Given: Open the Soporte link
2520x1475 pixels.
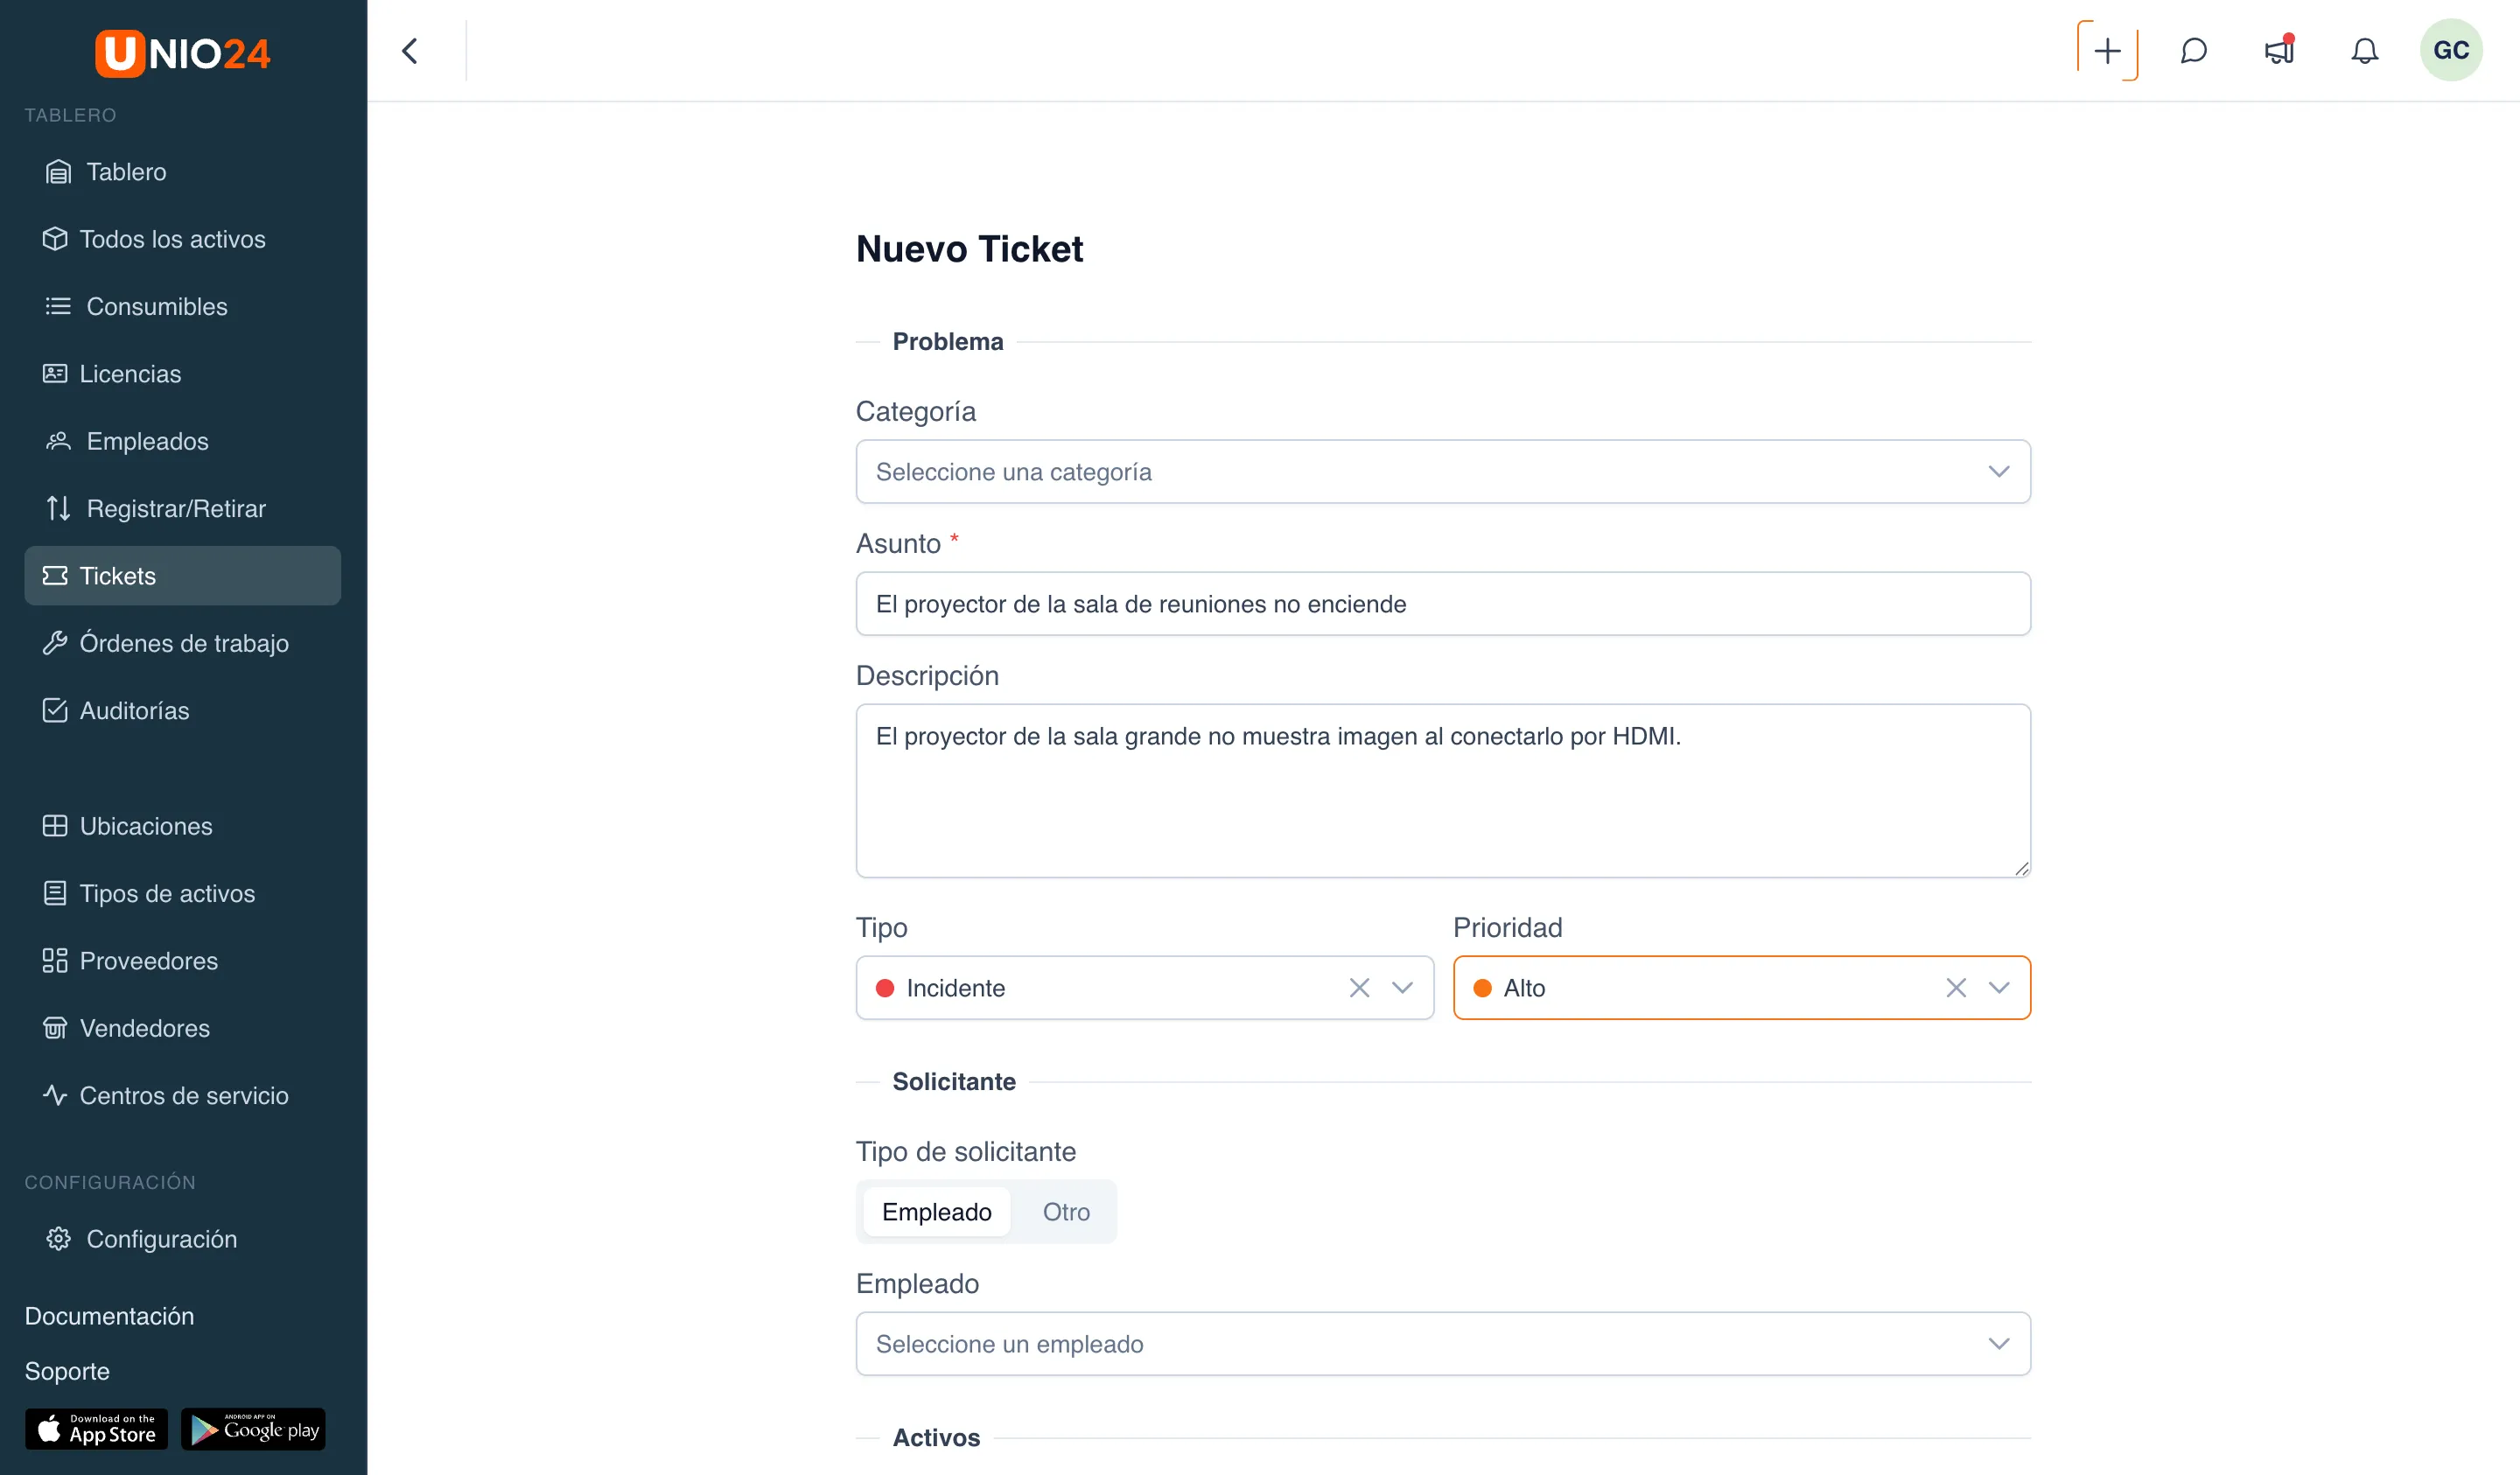Looking at the screenshot, I should 67,1371.
